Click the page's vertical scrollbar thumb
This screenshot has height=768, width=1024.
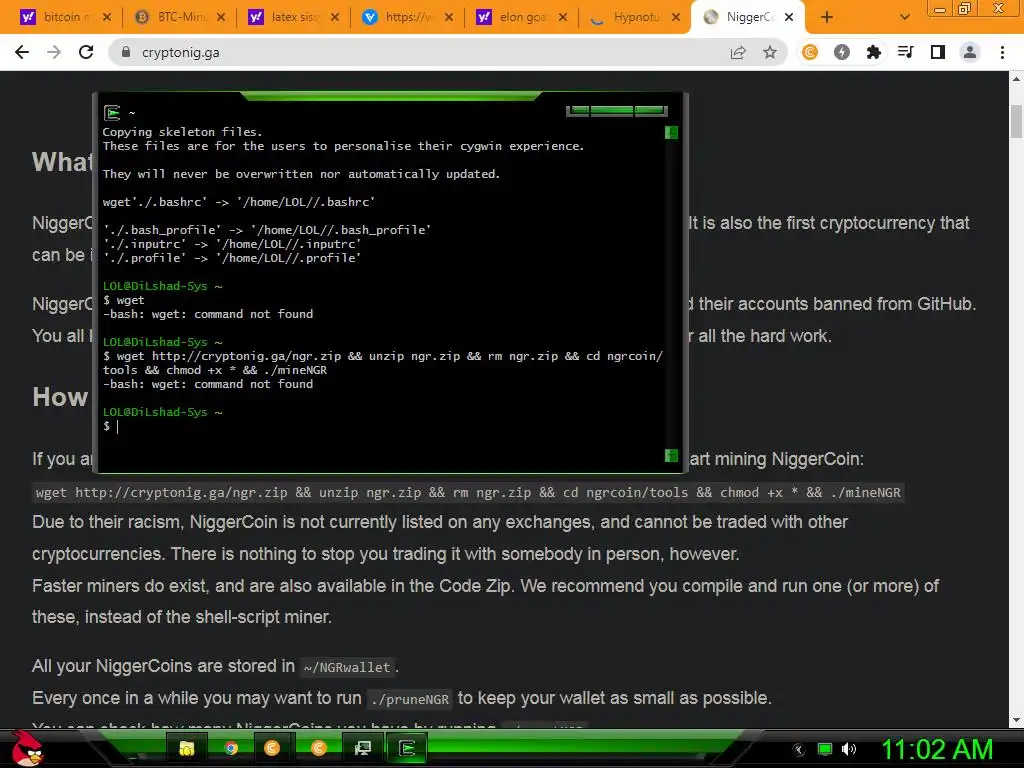pyautogui.click(x=1016, y=121)
